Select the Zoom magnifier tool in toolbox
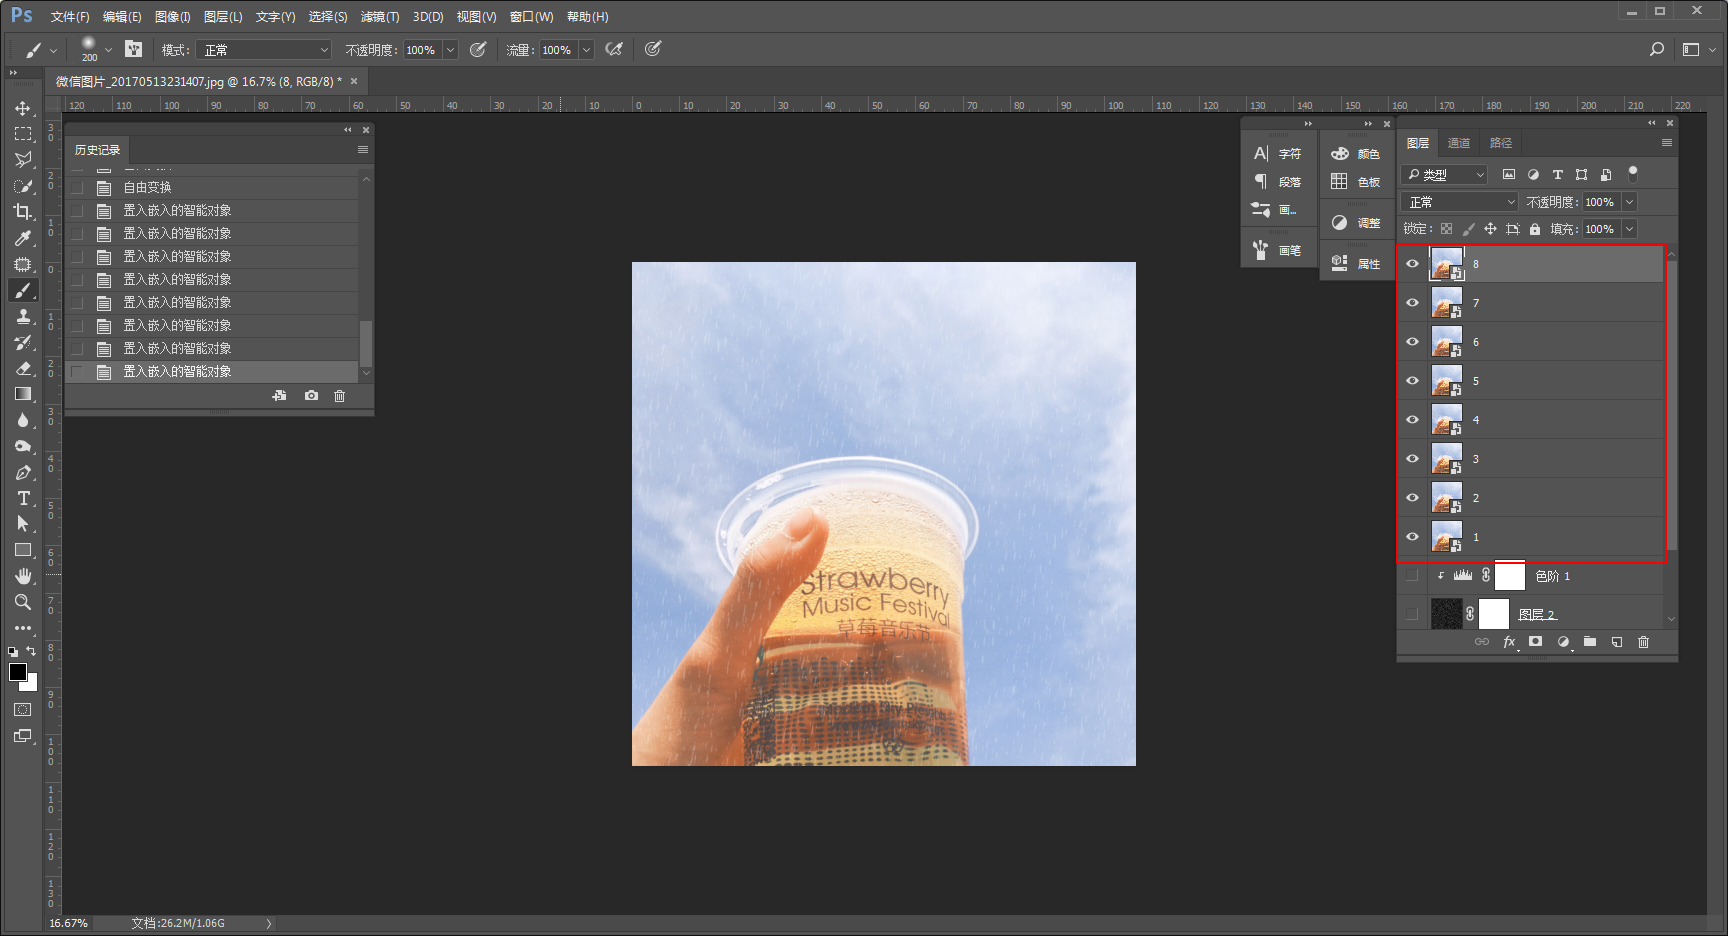 click(23, 602)
